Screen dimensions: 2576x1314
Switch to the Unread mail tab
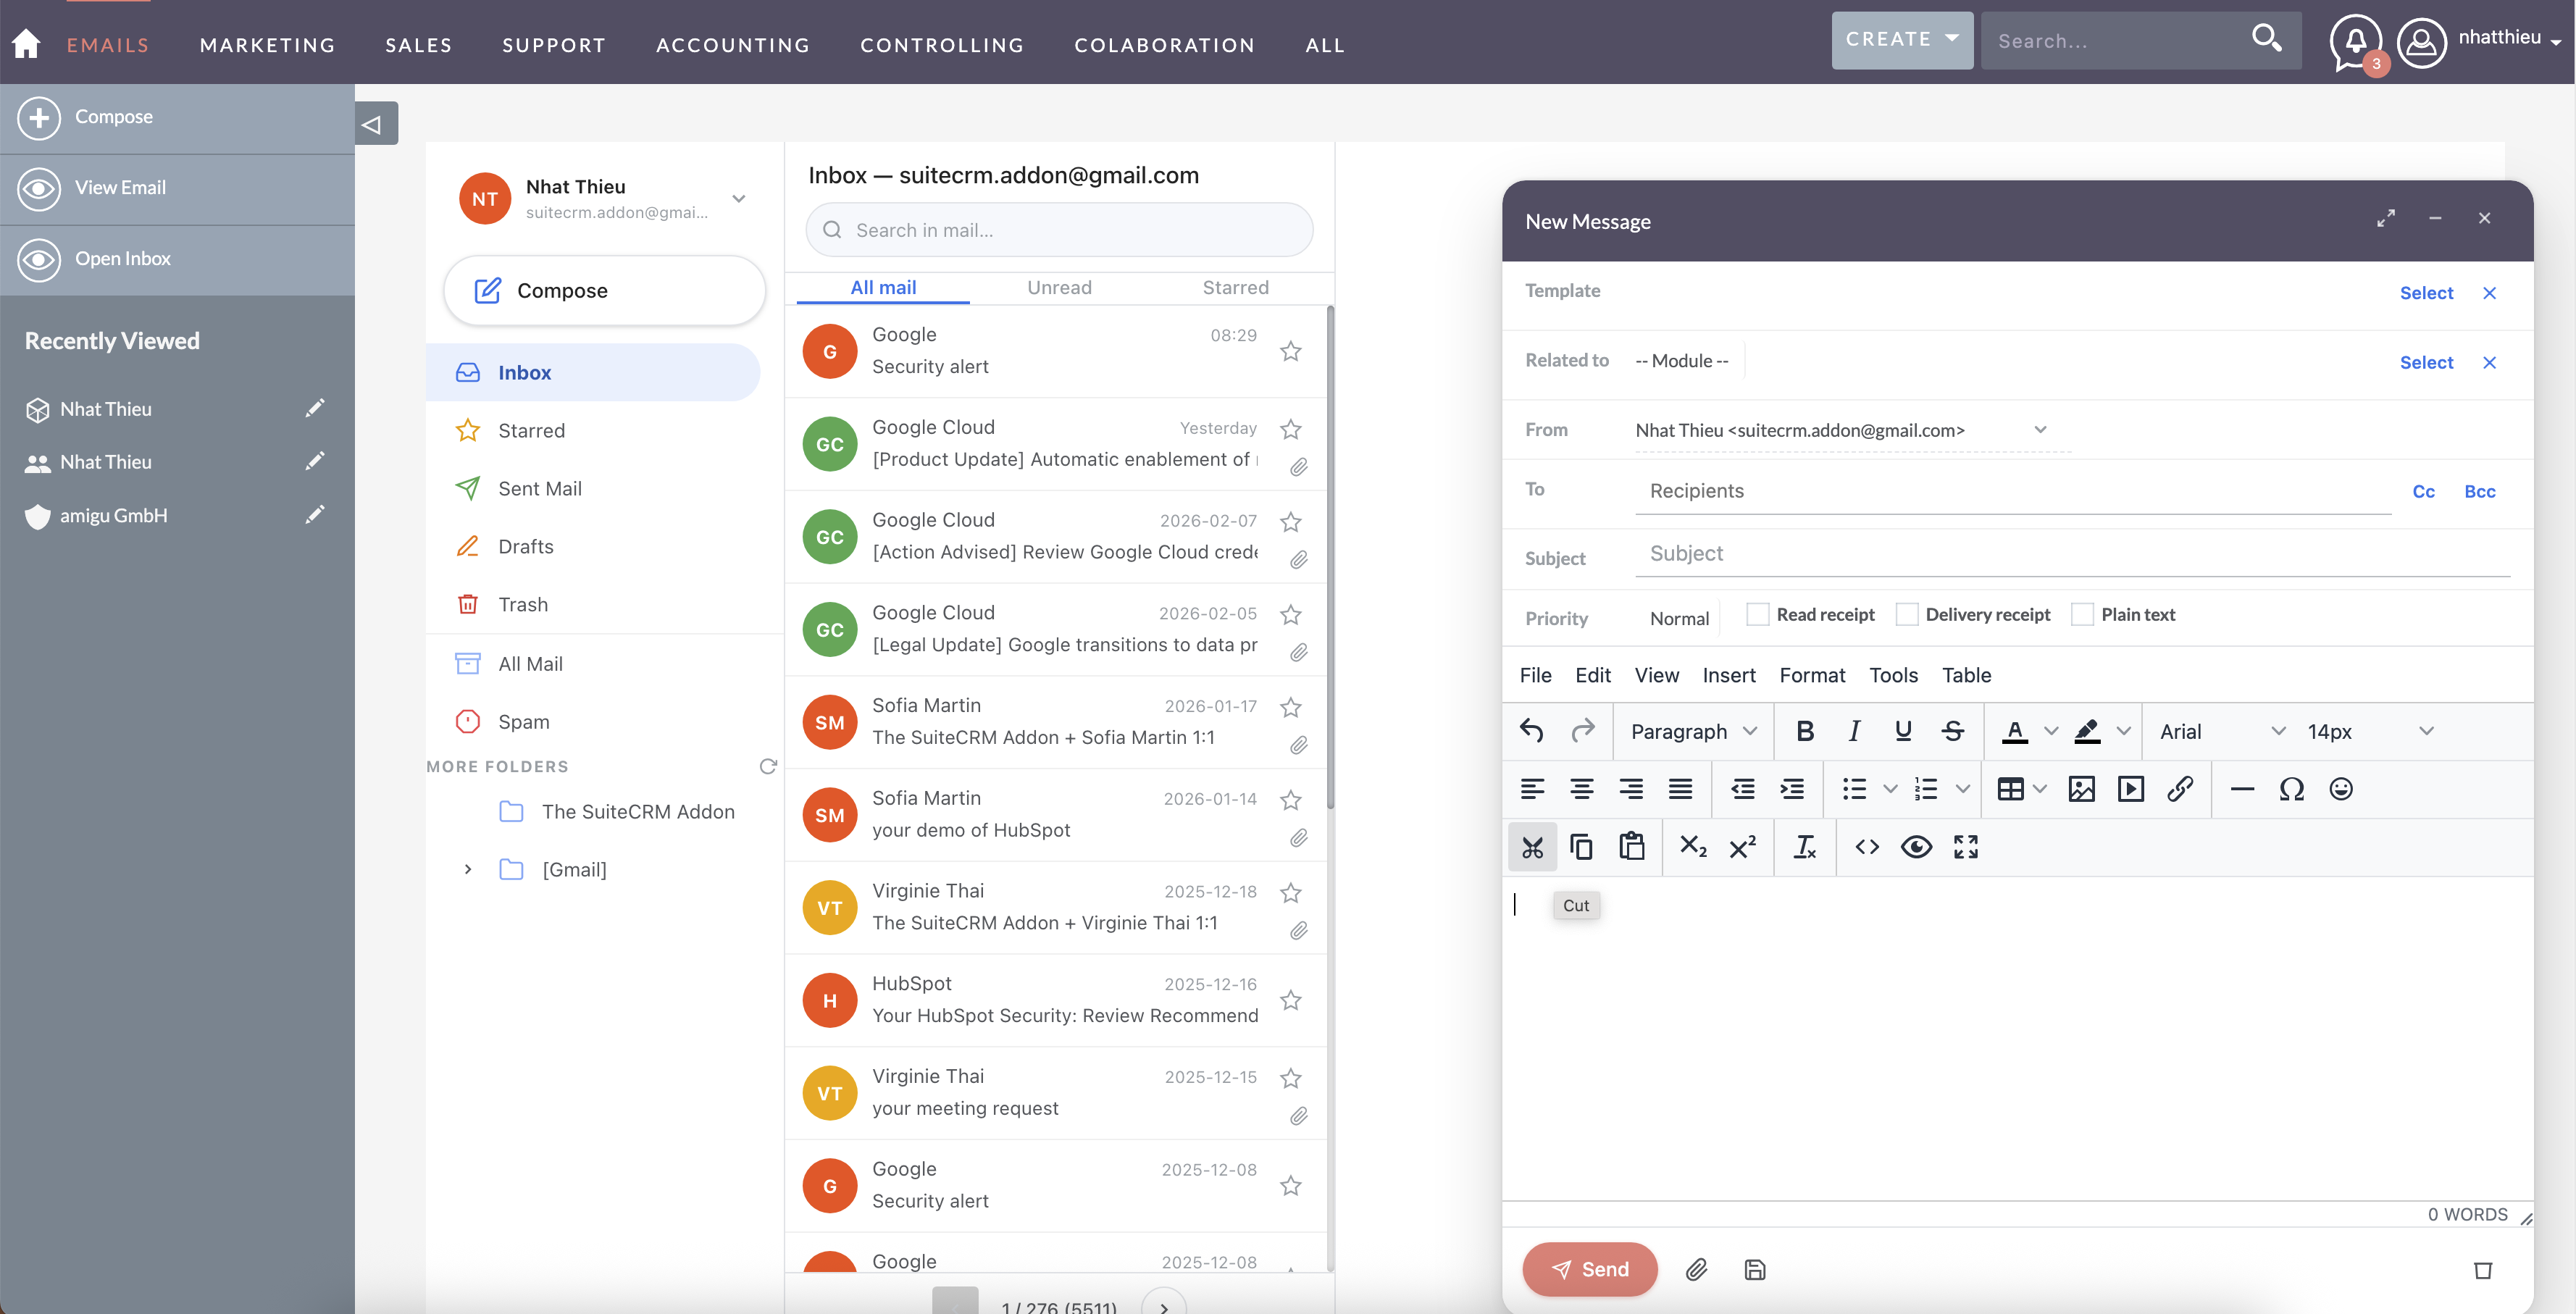[1059, 287]
